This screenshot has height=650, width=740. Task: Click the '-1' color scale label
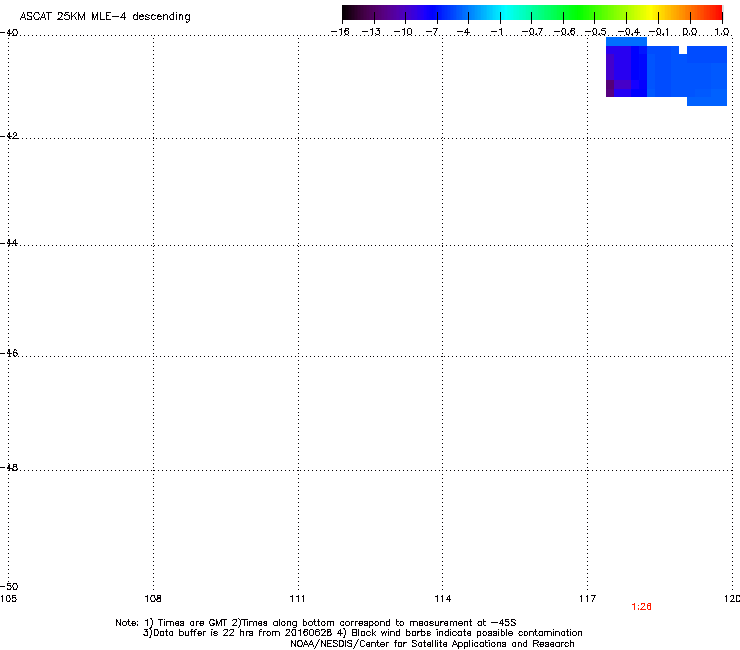pyautogui.click(x=496, y=32)
